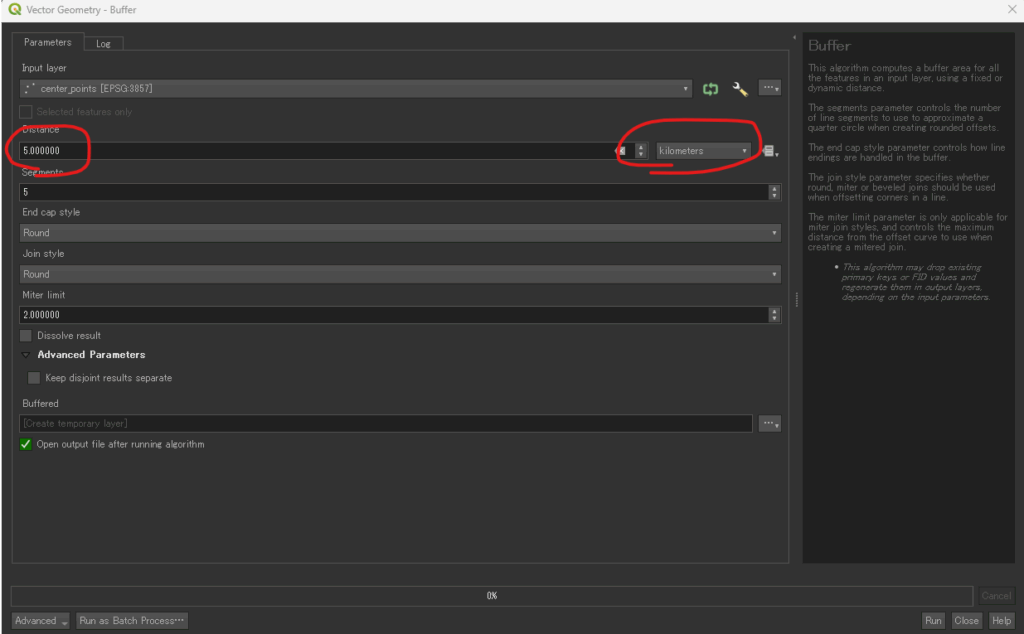Screen dimensions: 1024x634
Task: Click Run as Batch Process button
Action: tap(132, 621)
